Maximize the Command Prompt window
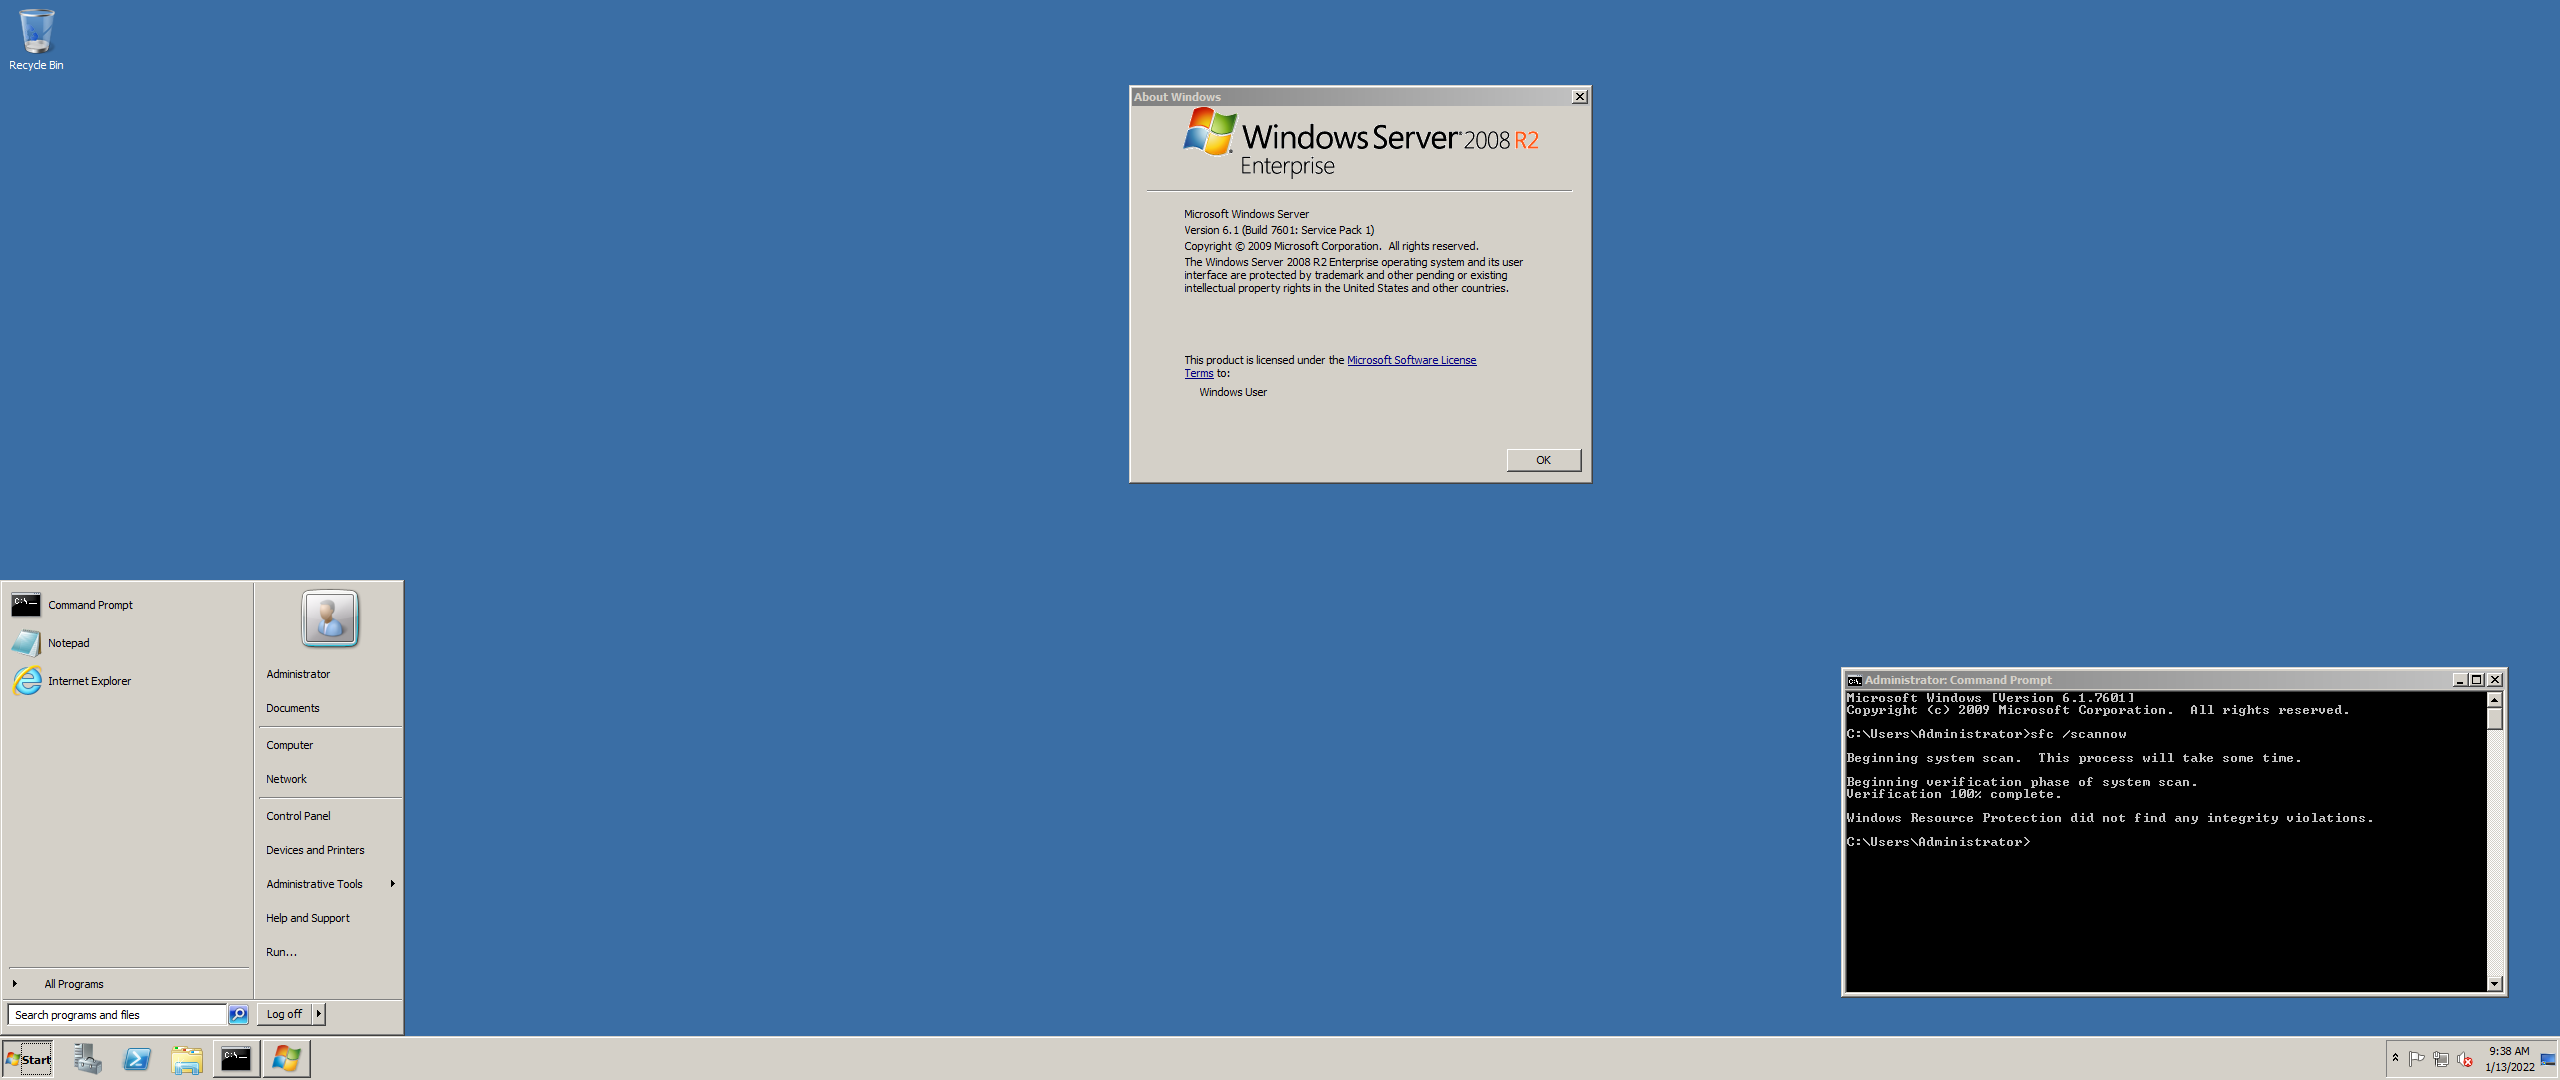Viewport: 2560px width, 1080px height. point(2477,680)
